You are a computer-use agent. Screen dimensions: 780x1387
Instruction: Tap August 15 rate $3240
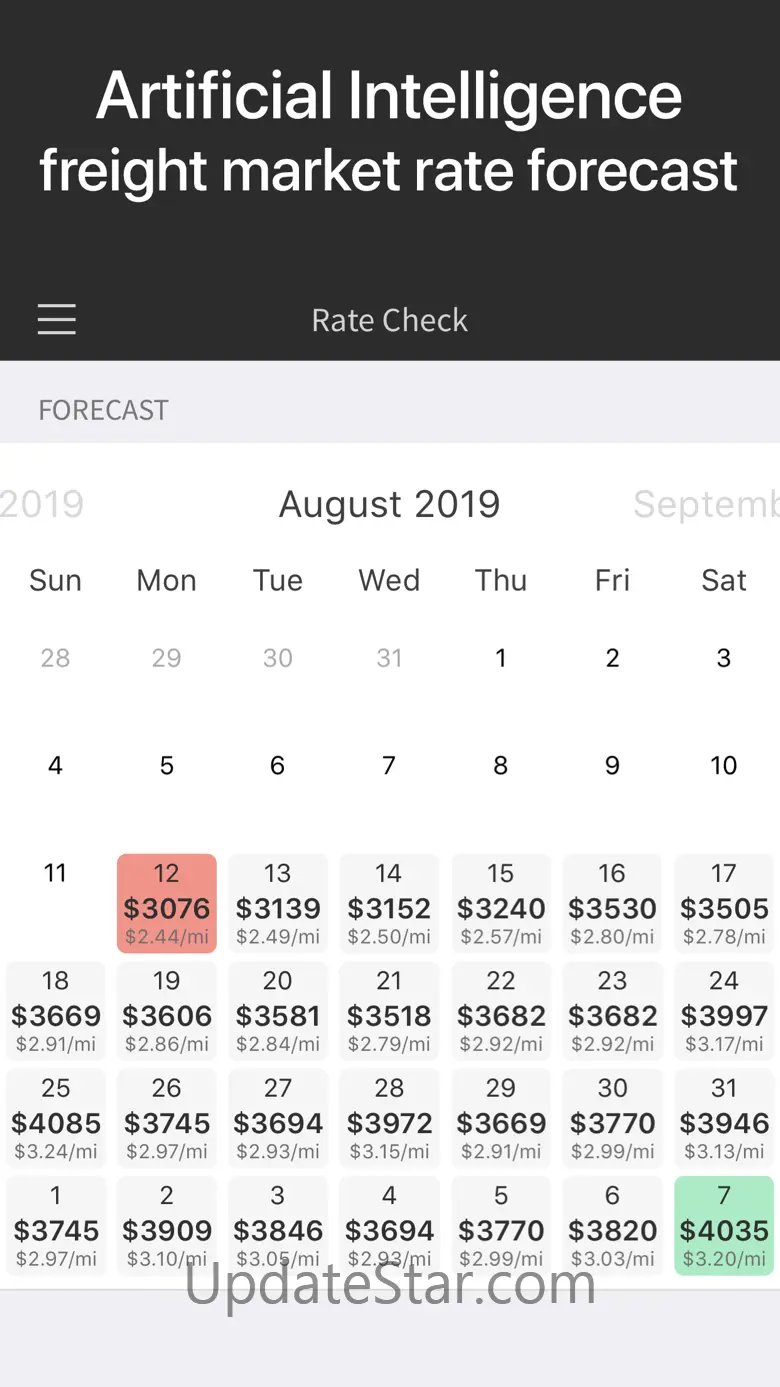coord(501,904)
